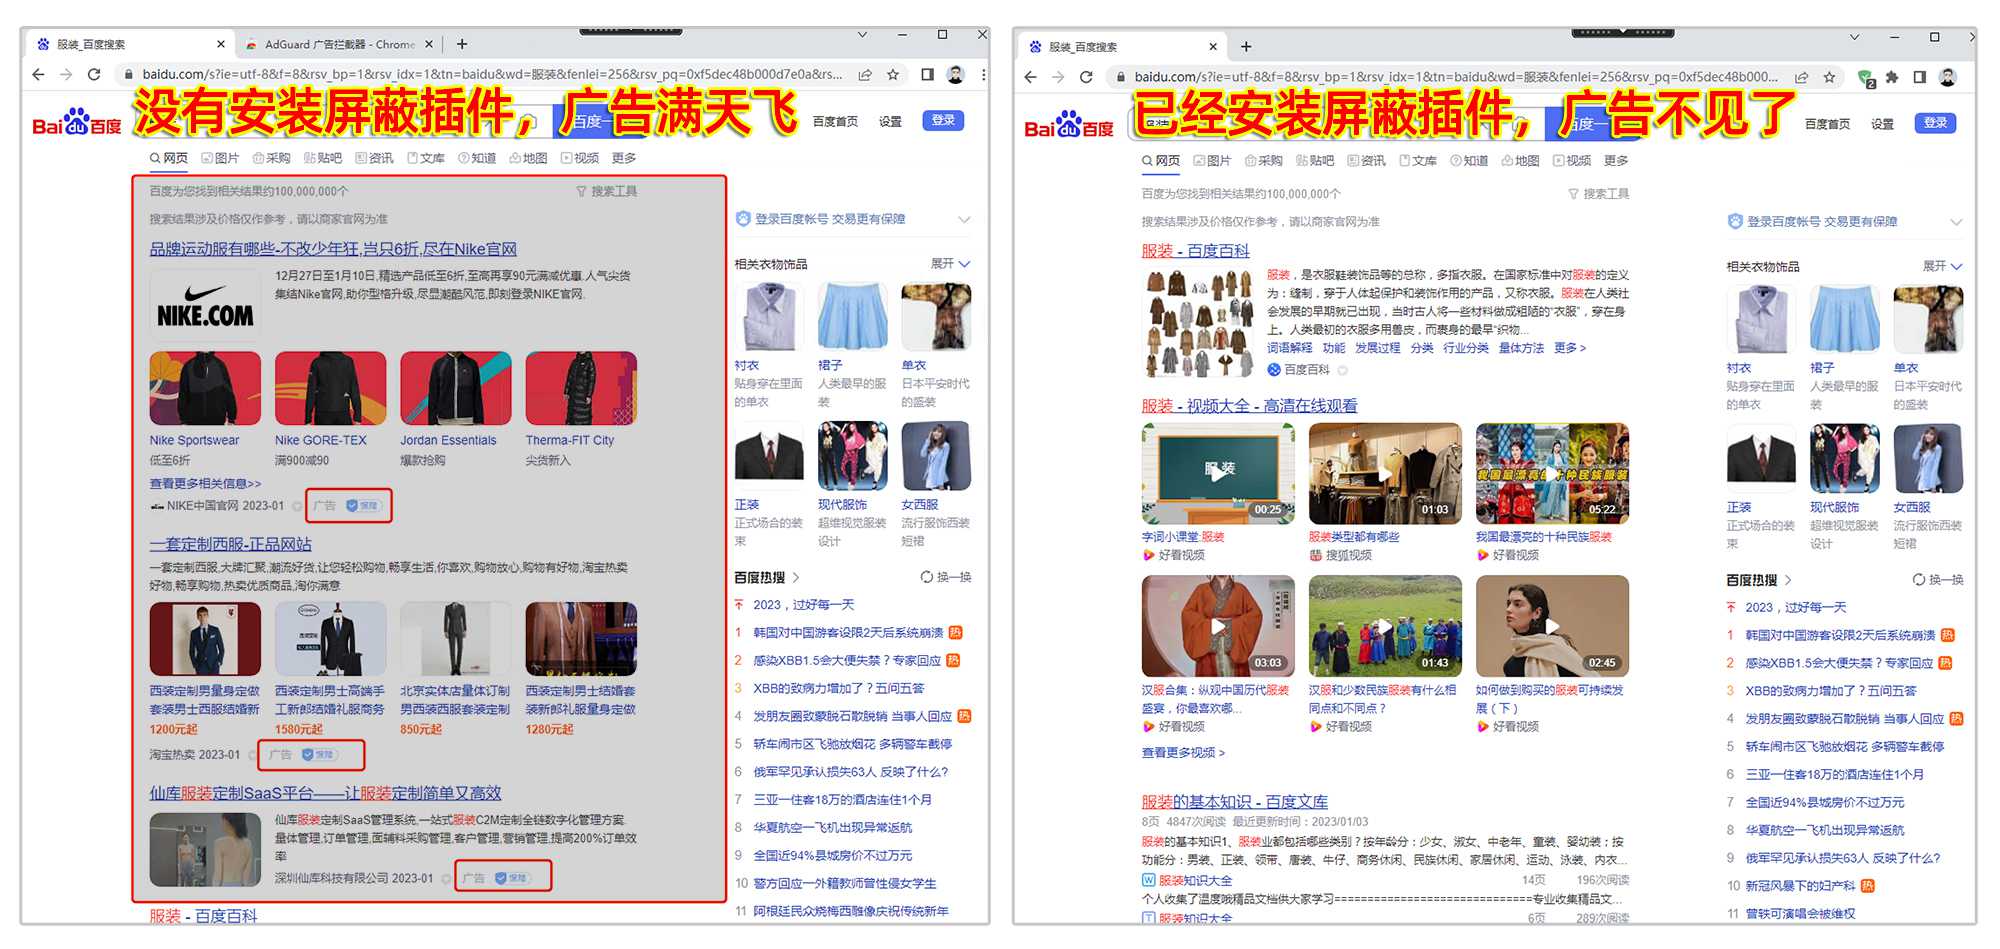Open the profile avatar in left window
The width and height of the screenshot is (2000, 949).
[956, 74]
